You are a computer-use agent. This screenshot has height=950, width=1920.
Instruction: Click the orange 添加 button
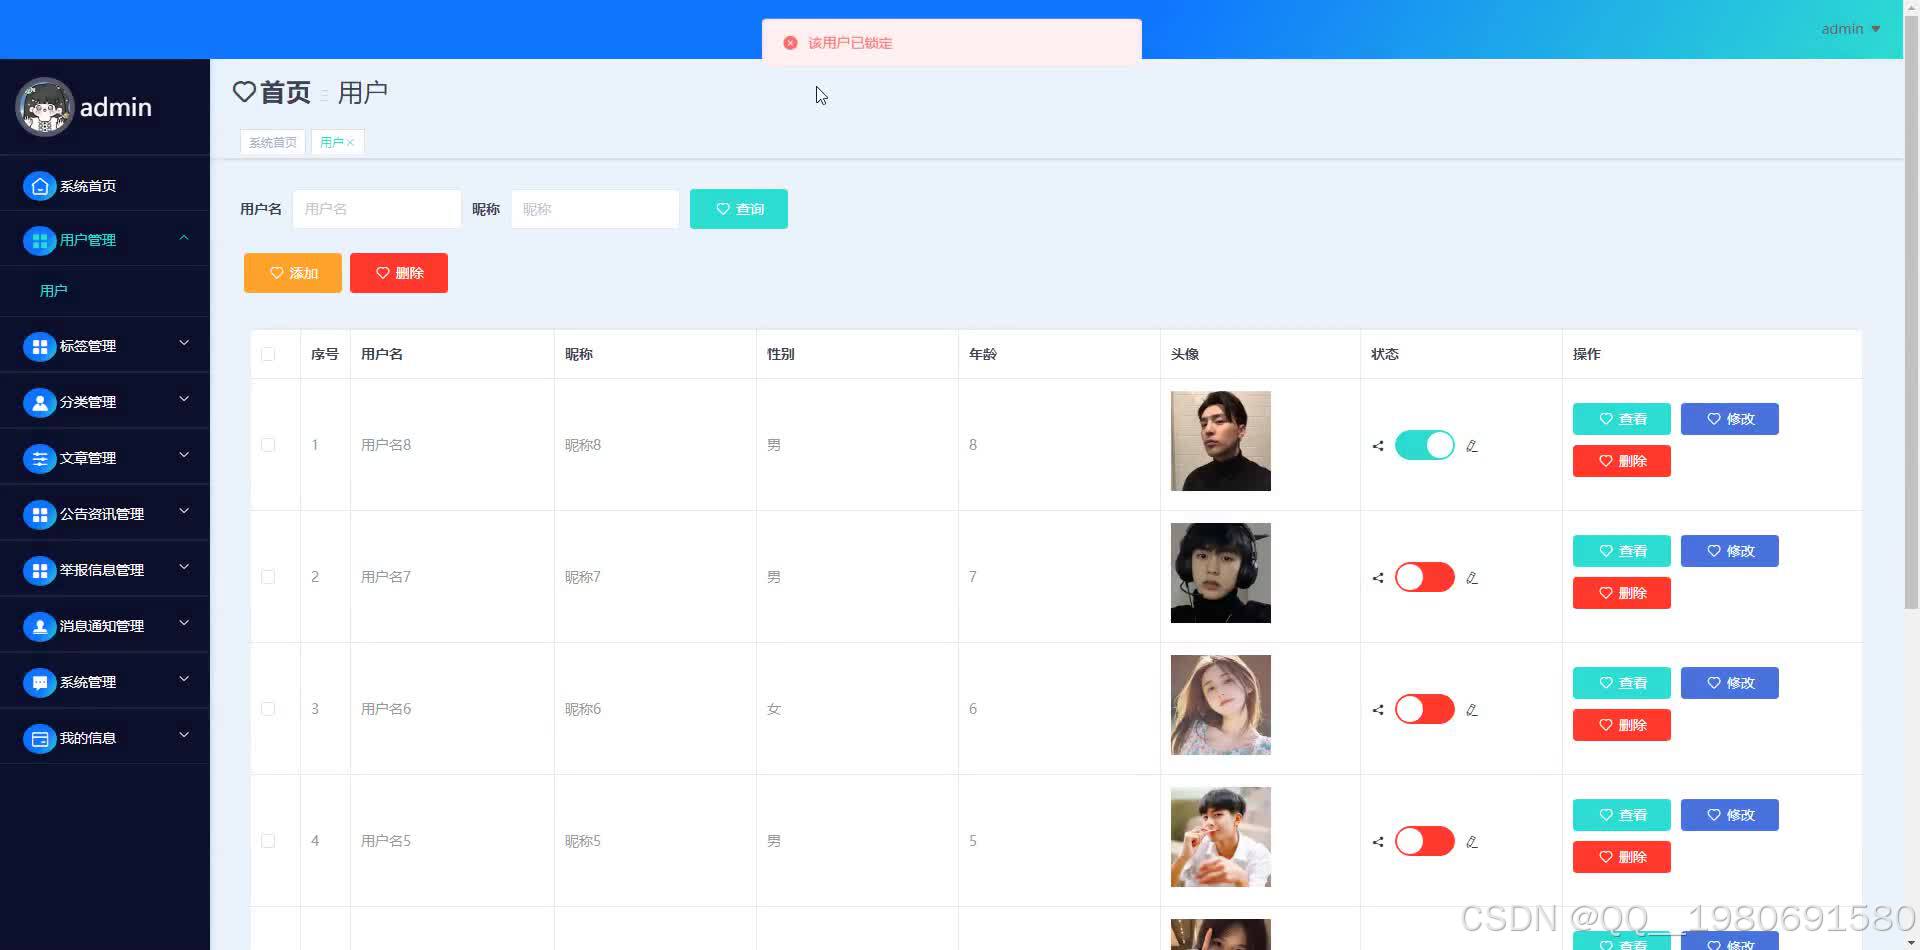293,273
